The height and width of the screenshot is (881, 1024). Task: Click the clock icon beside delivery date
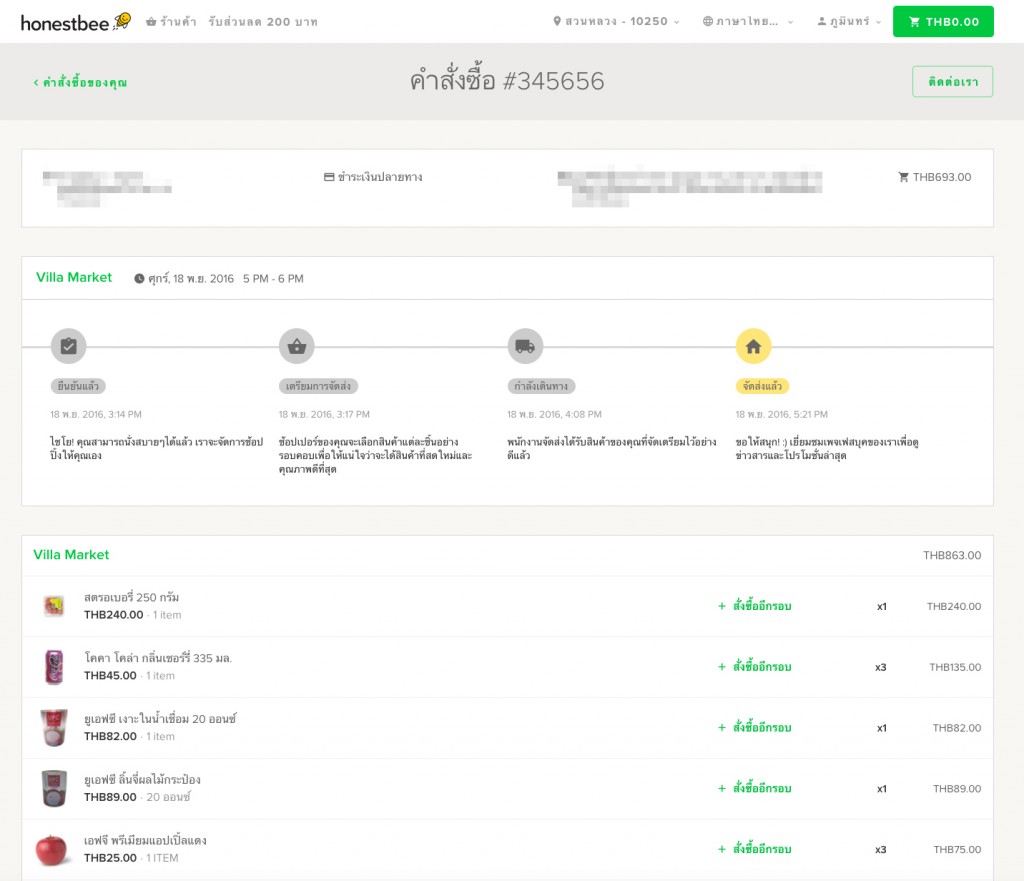click(x=139, y=279)
